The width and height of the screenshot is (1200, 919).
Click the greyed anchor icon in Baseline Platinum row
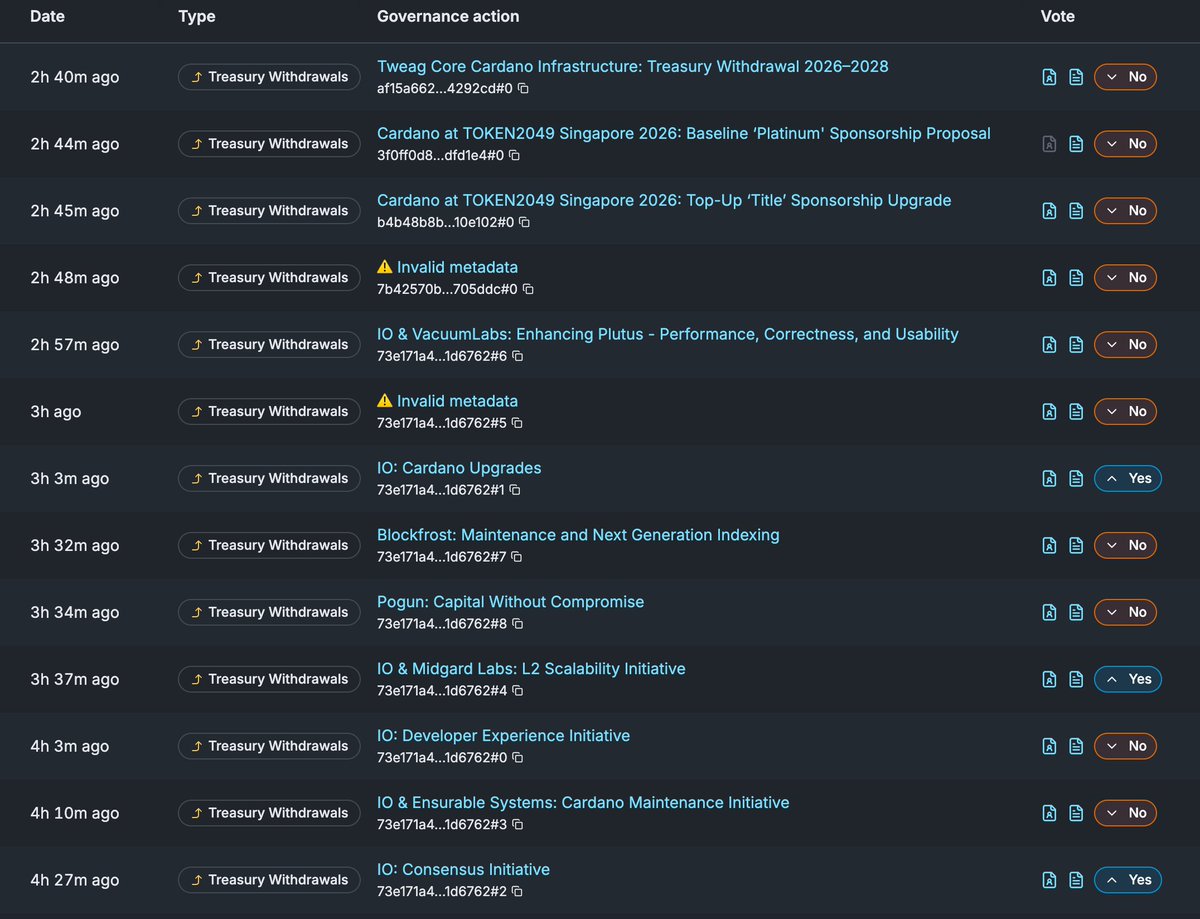pyautogui.click(x=1049, y=144)
